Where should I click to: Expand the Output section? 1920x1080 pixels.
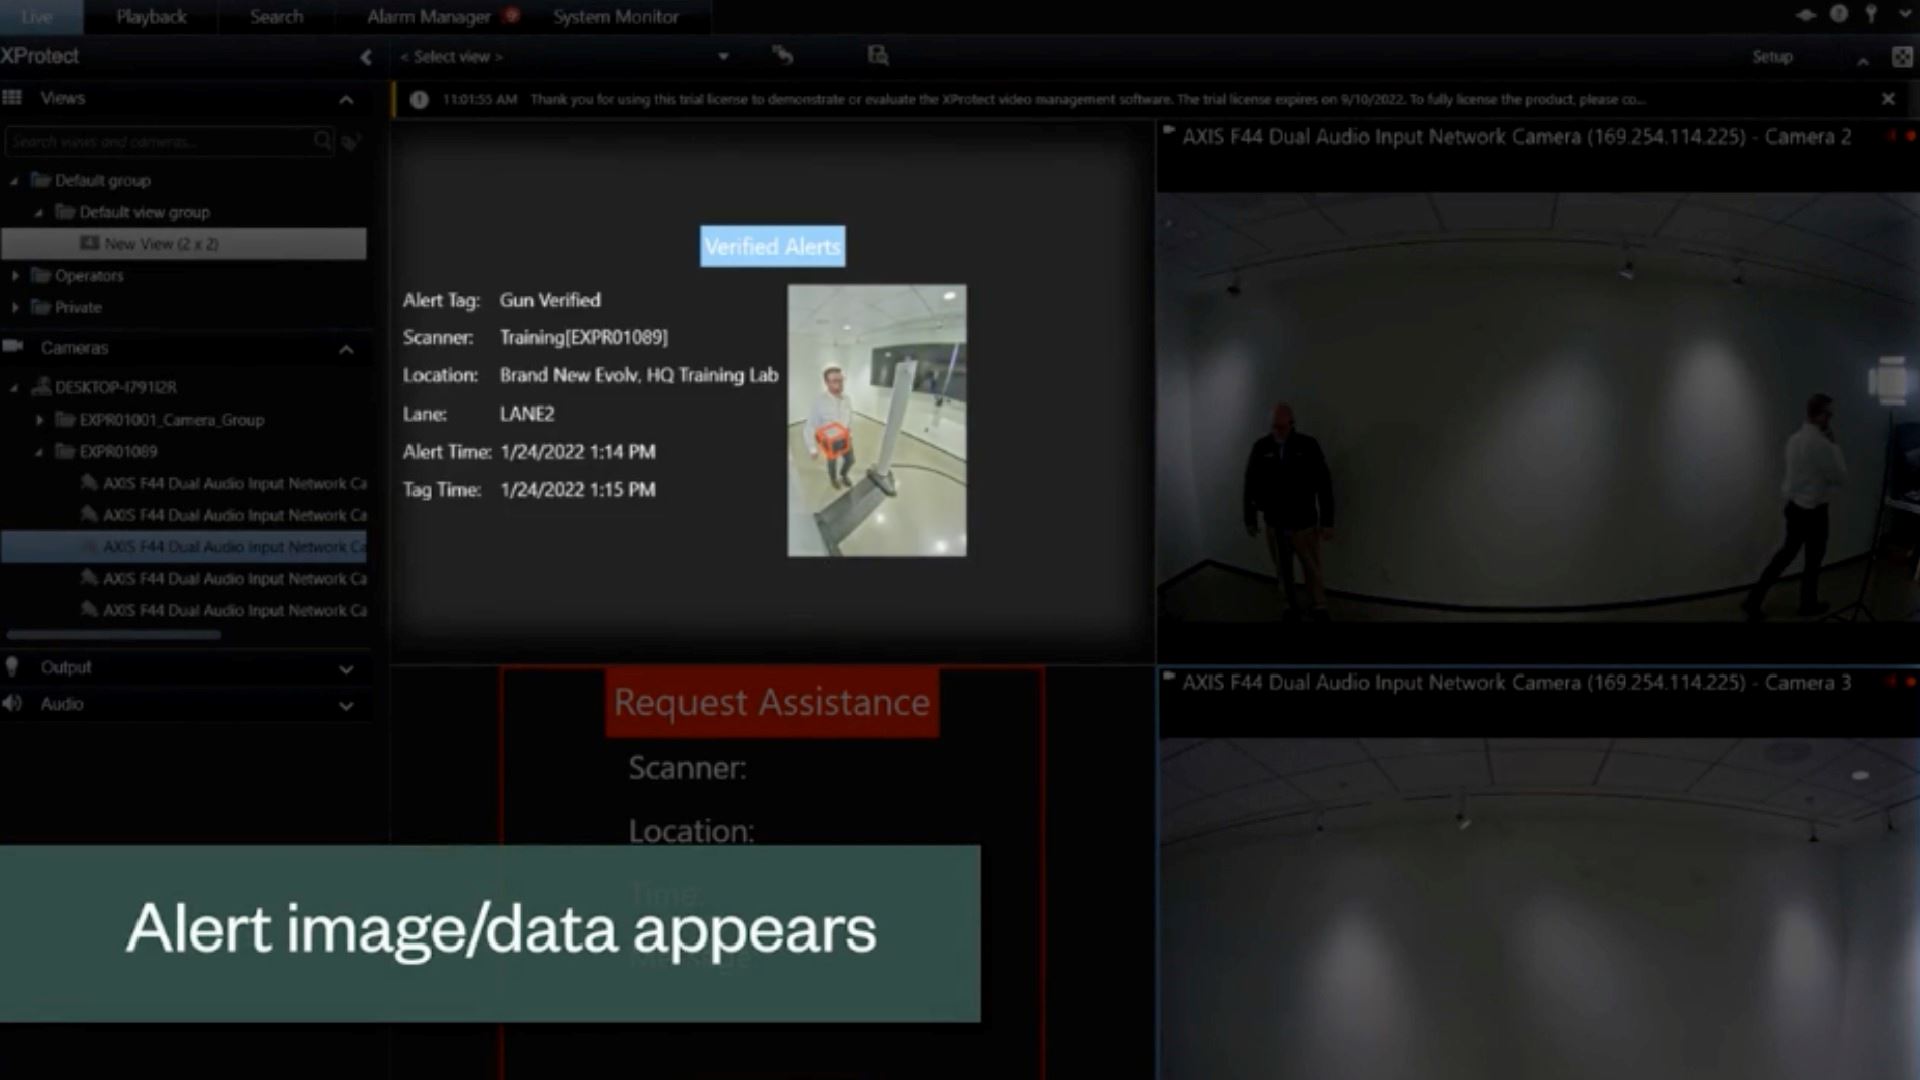(346, 669)
